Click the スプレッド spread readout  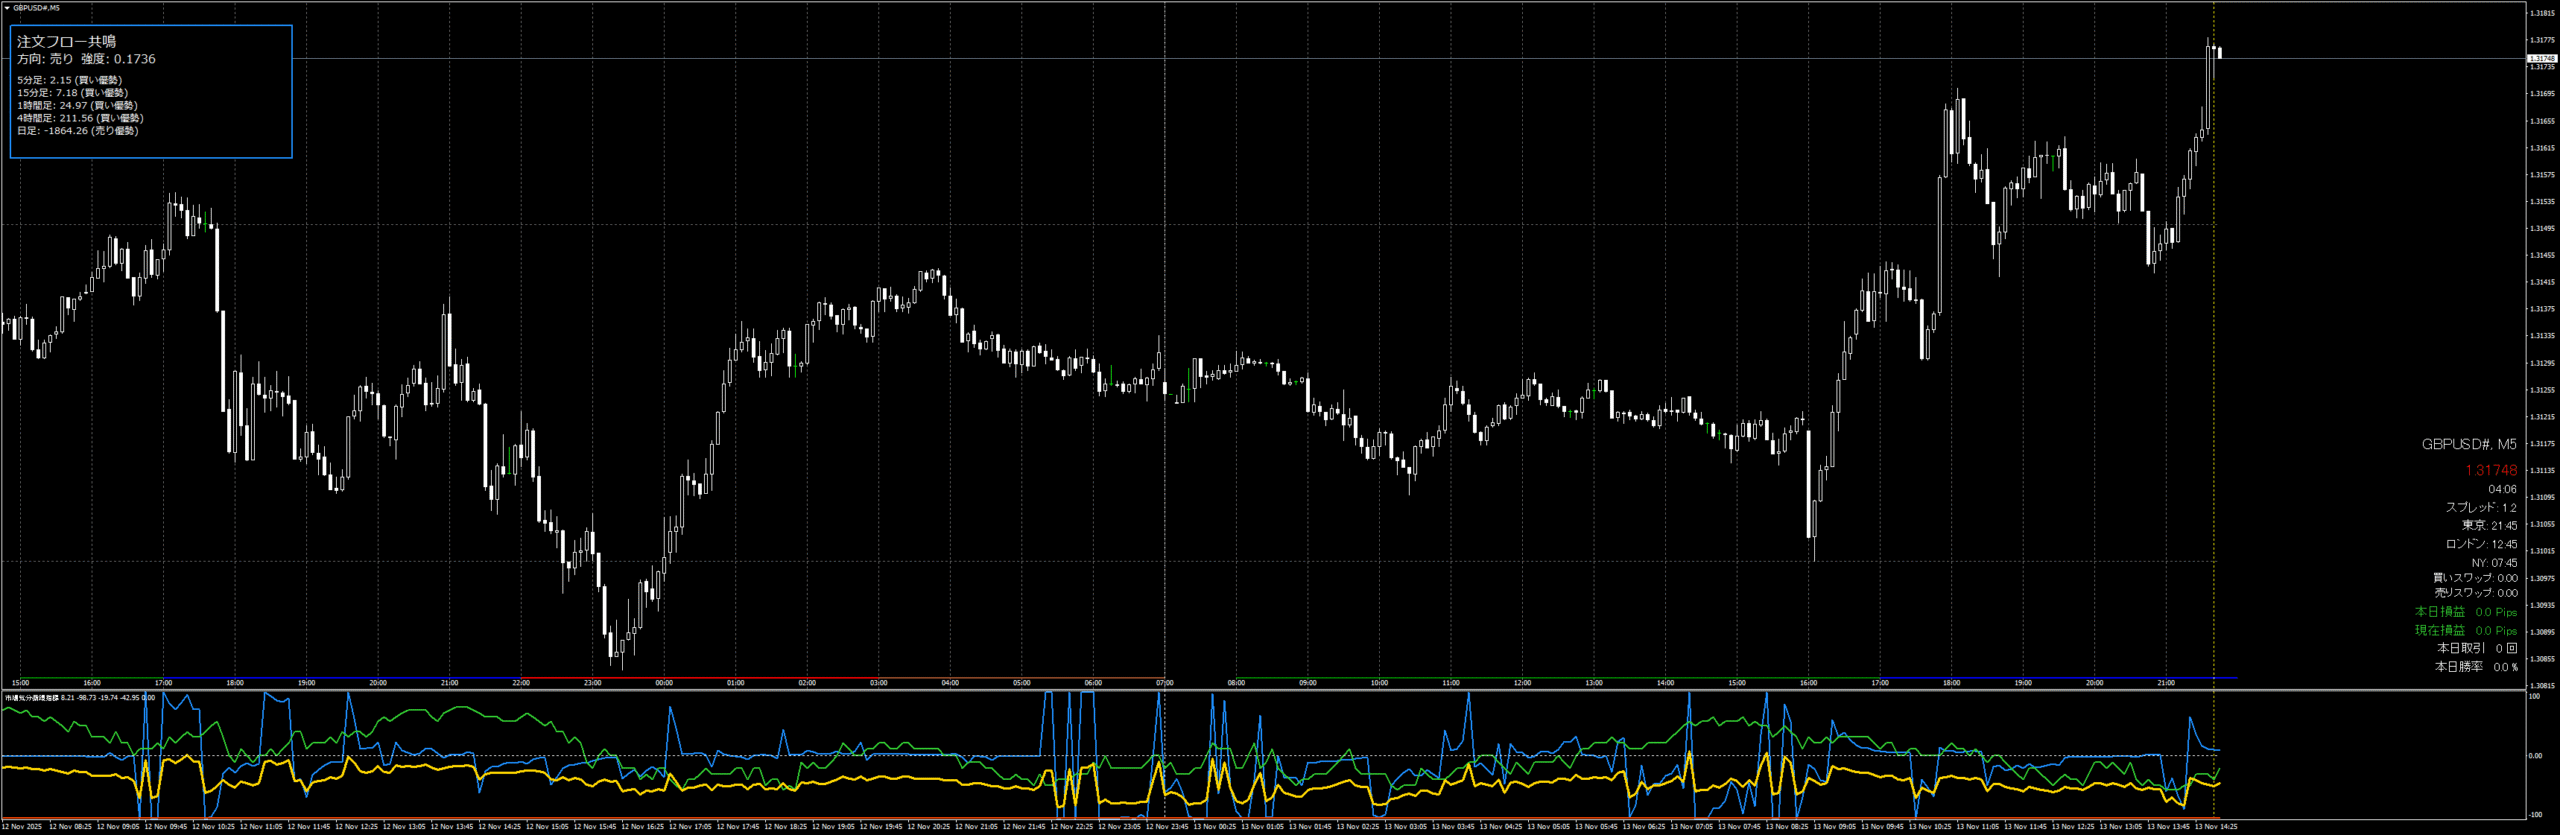tap(2480, 508)
